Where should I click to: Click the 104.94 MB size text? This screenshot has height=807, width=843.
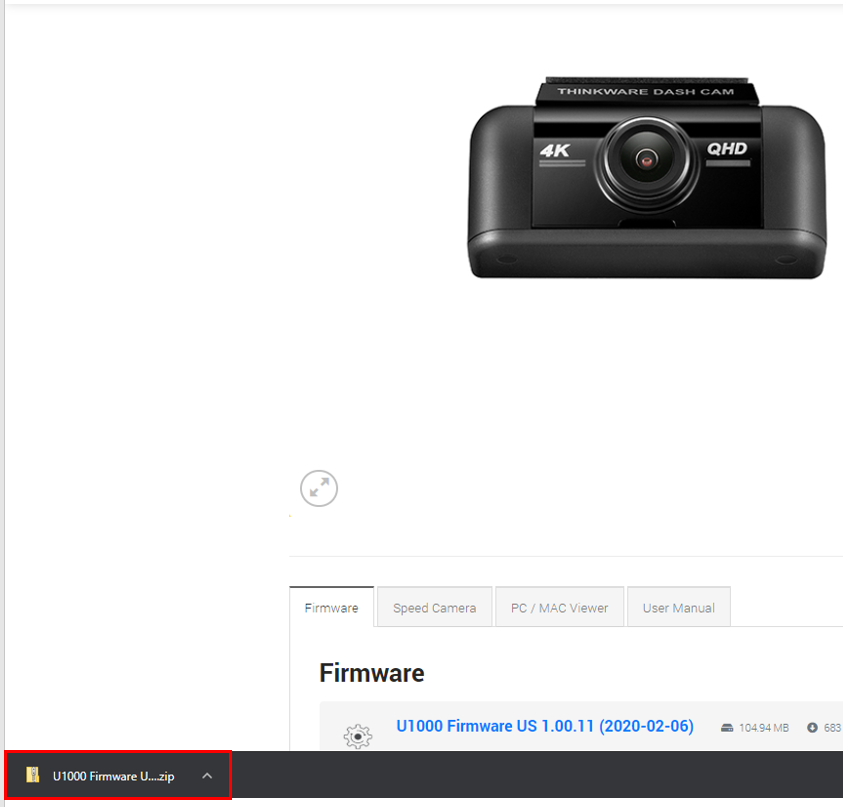764,727
